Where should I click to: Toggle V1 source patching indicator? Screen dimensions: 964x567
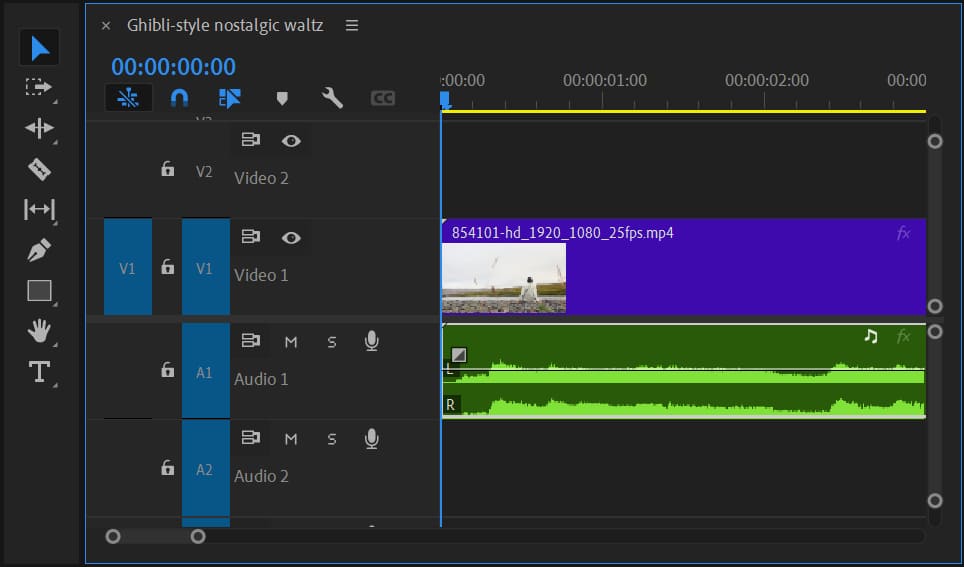tap(128, 267)
